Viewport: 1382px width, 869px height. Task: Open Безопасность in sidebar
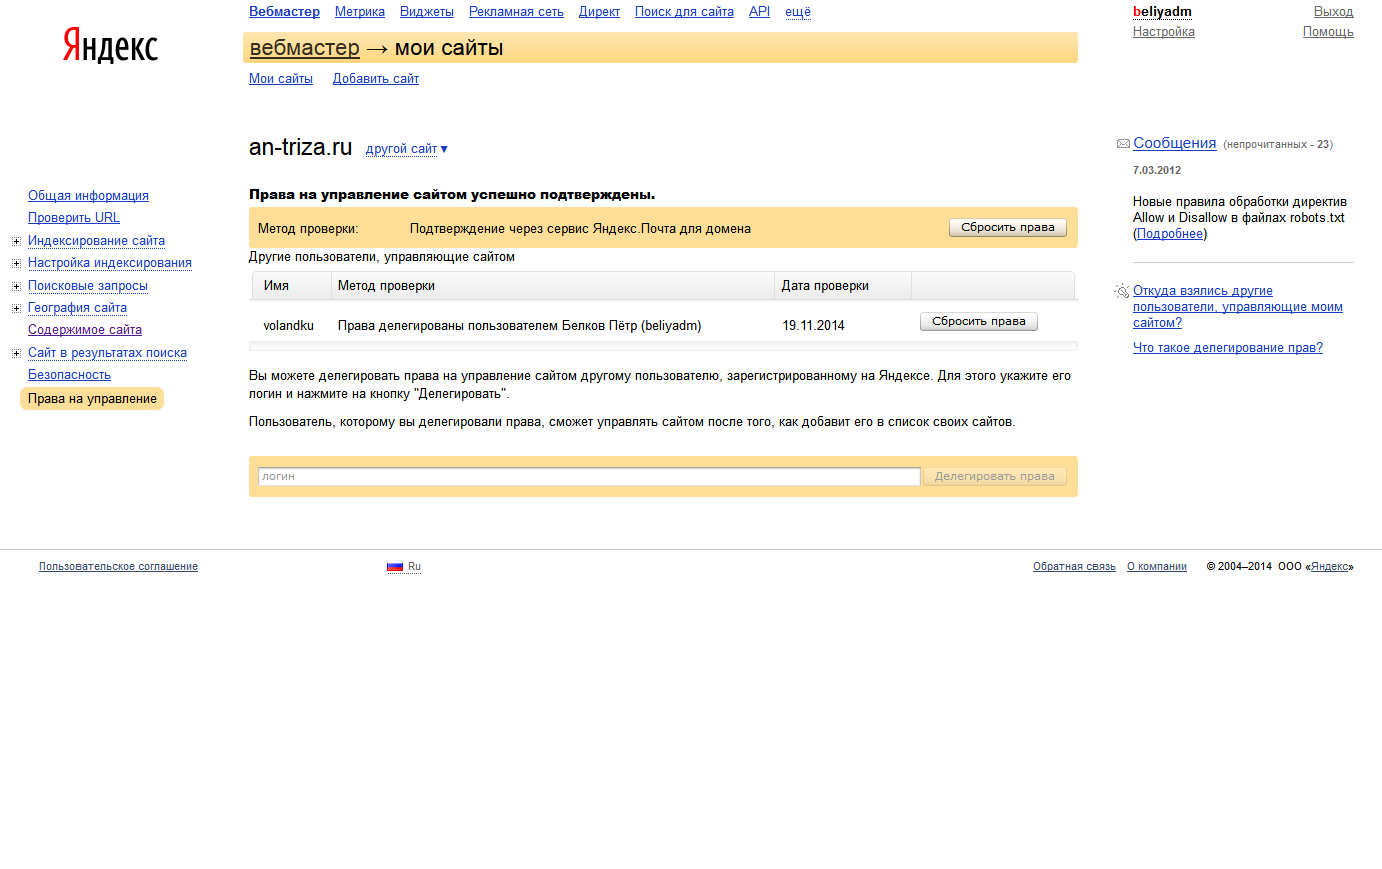tap(69, 375)
